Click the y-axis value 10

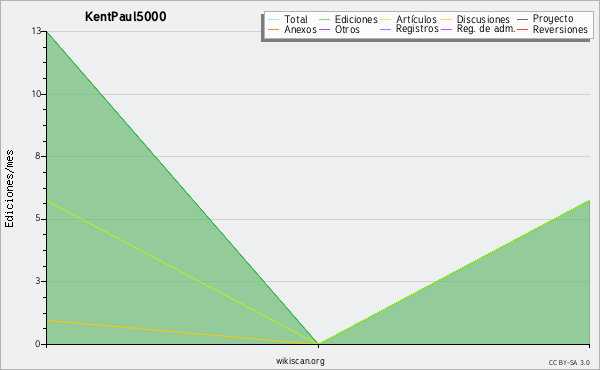click(x=36, y=94)
